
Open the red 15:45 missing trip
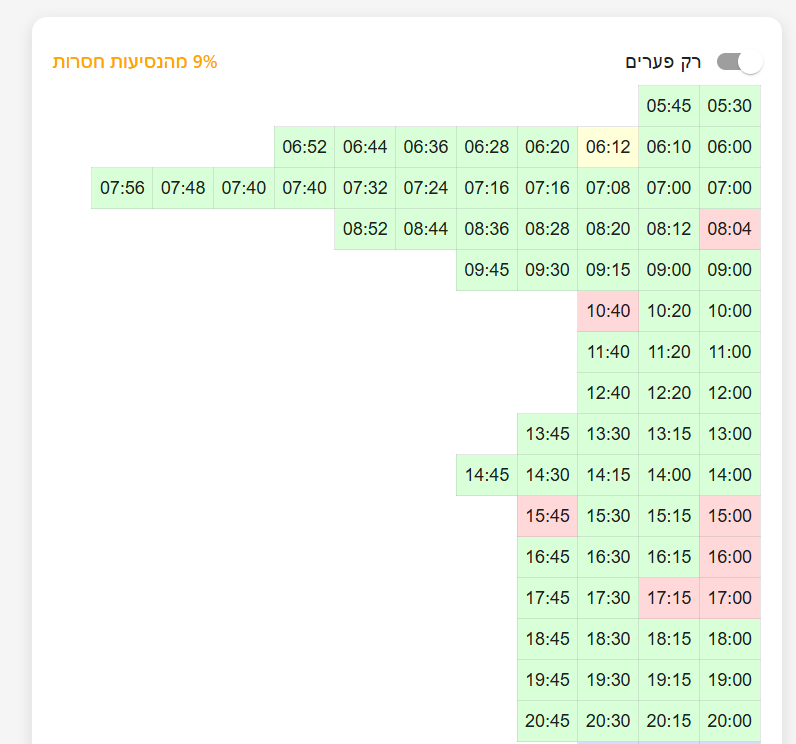pyautogui.click(x=547, y=516)
